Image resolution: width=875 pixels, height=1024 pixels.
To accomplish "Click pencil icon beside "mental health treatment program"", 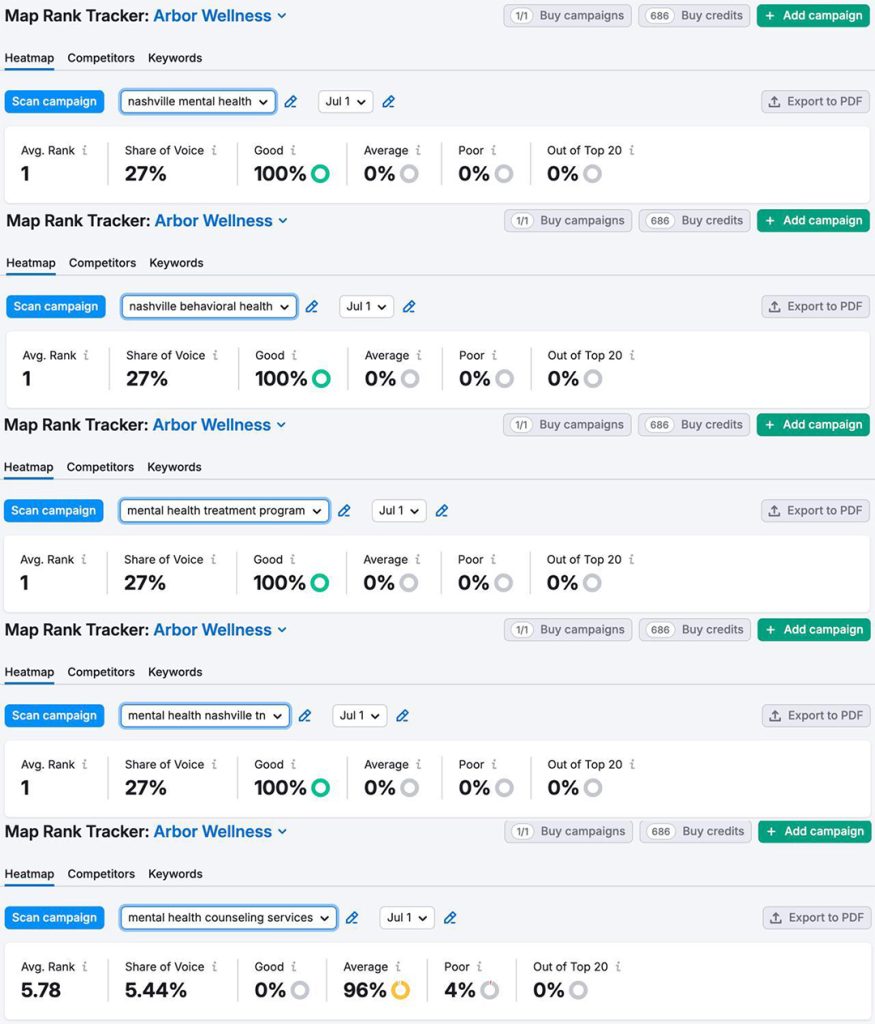I will pyautogui.click(x=344, y=511).
